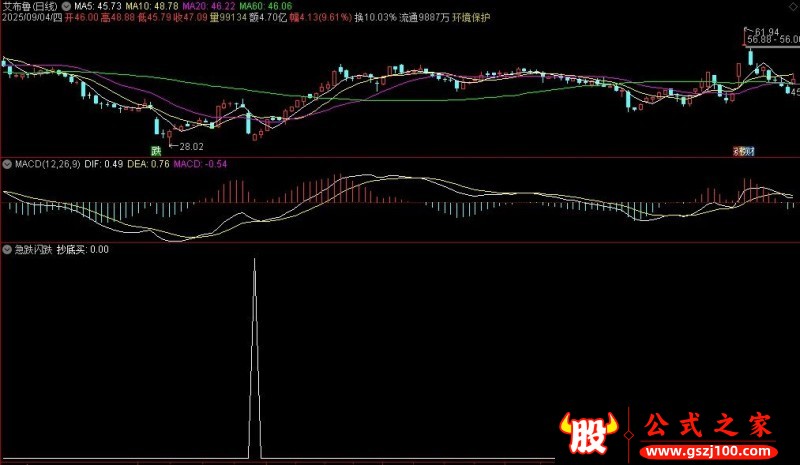
Task: Click the 61.94 highest price label
Action: (x=767, y=33)
